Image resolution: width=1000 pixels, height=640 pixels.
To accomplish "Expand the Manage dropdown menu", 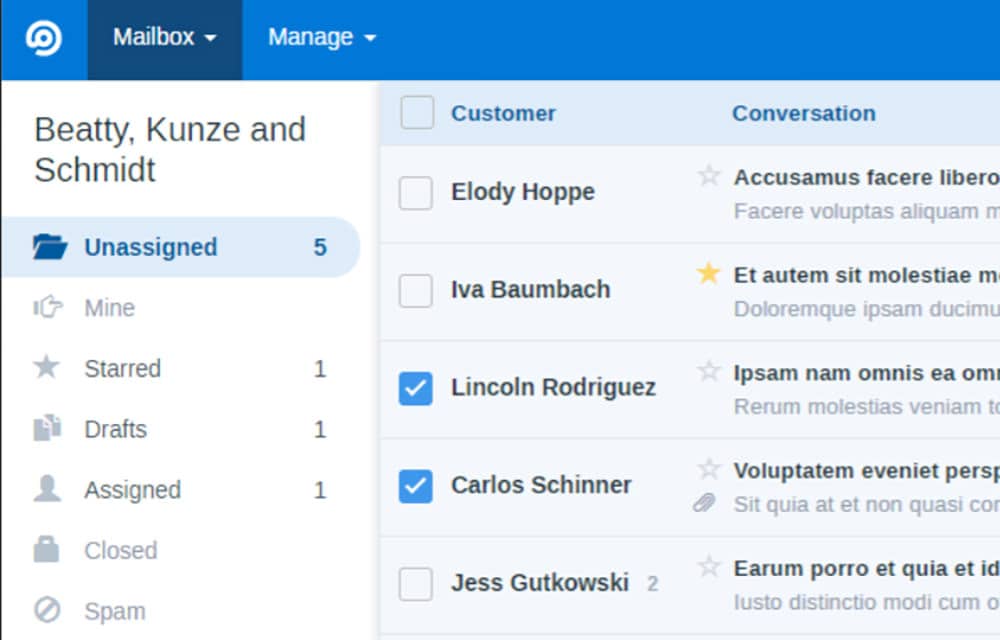I will 321,38.
